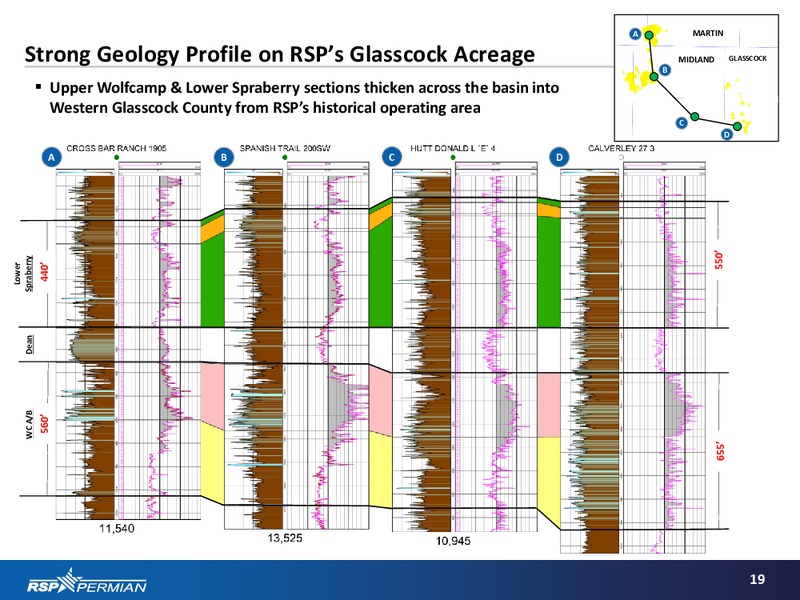Click the blue B marker on the inset map
The image size is (800, 600).
tap(664, 69)
